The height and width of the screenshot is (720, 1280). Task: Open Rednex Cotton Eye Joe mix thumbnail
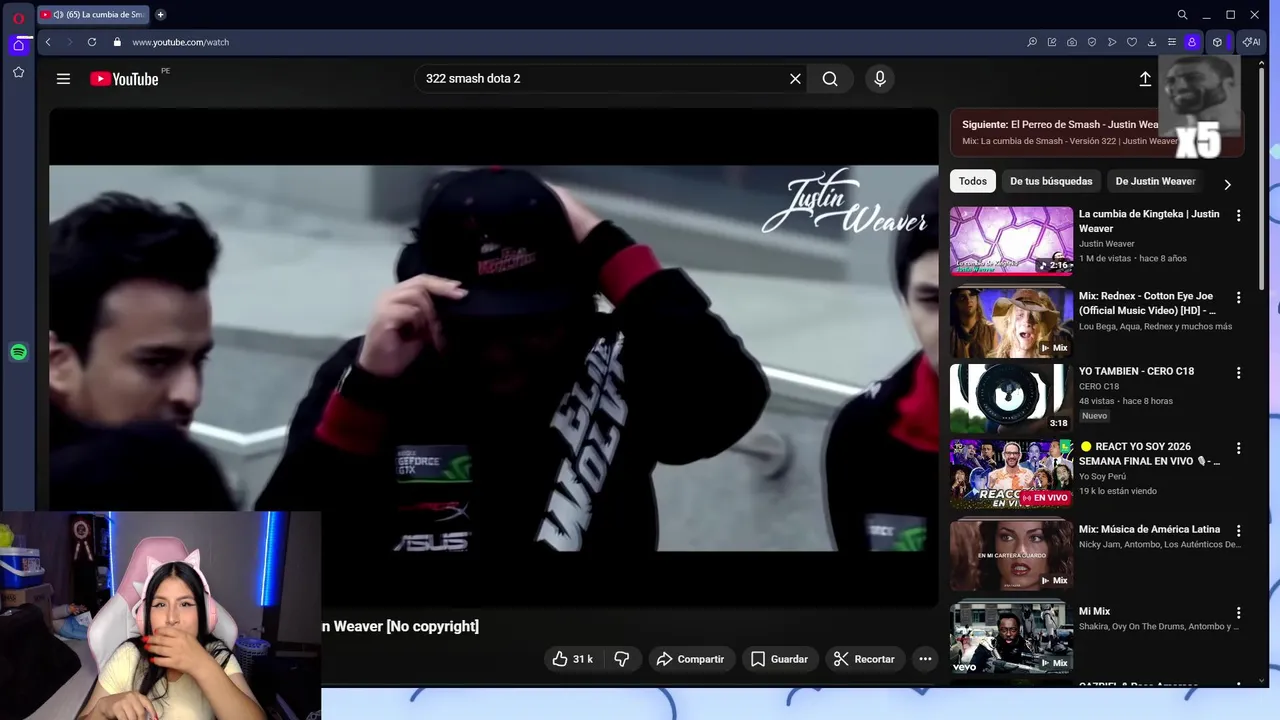click(1011, 322)
